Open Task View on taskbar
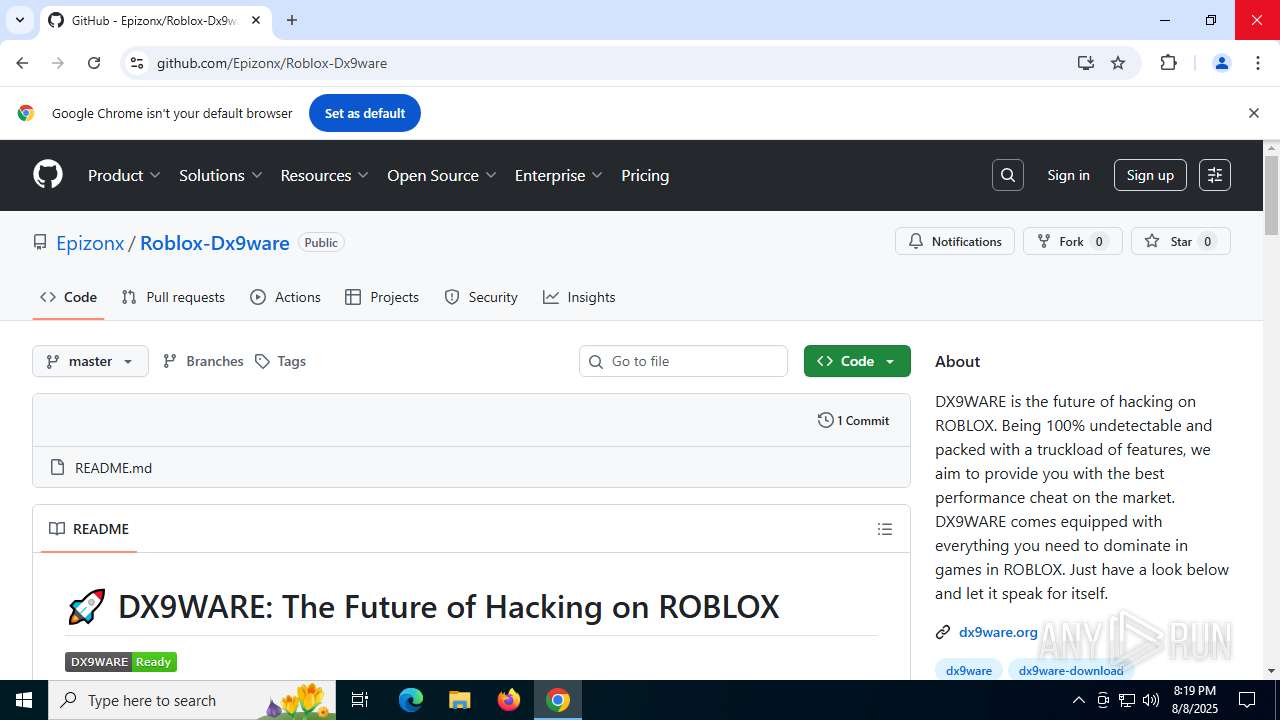 361,700
